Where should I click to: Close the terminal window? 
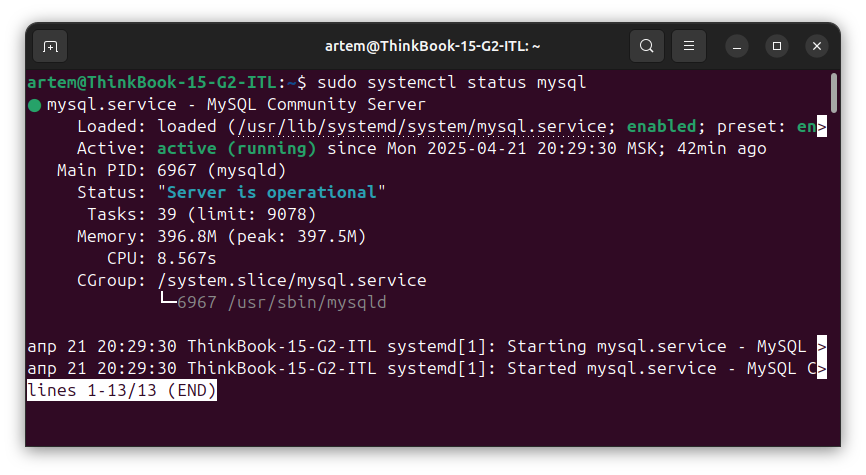coord(817,46)
